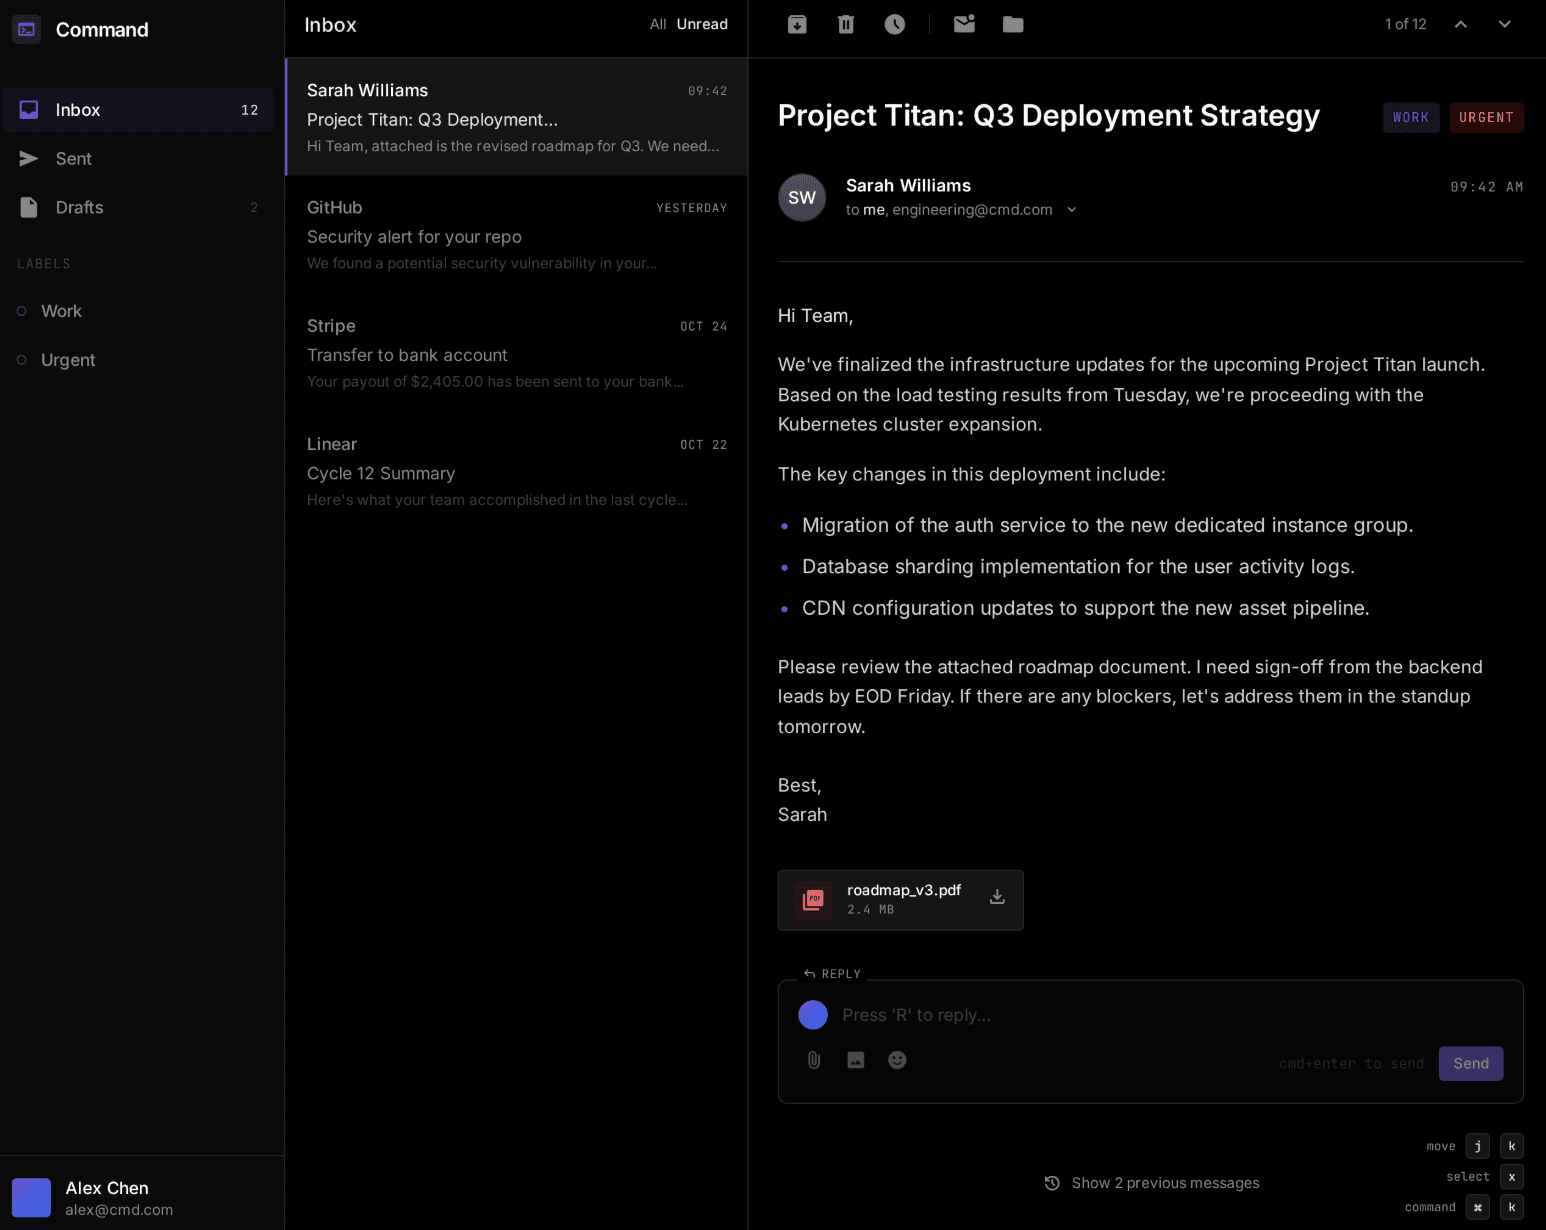The width and height of the screenshot is (1546, 1230).
Task: Toggle the WORK tag on the email
Action: coord(1410,117)
